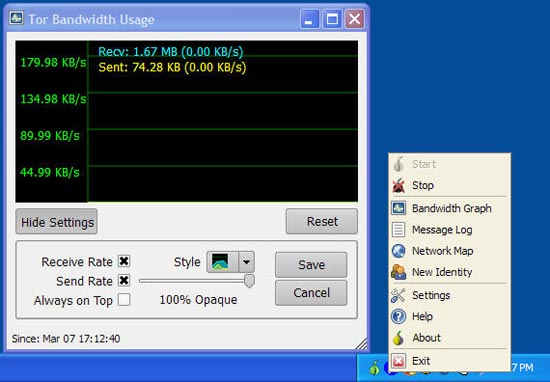Click the Reset button
Viewport: 550px width, 382px height.
pos(322,221)
